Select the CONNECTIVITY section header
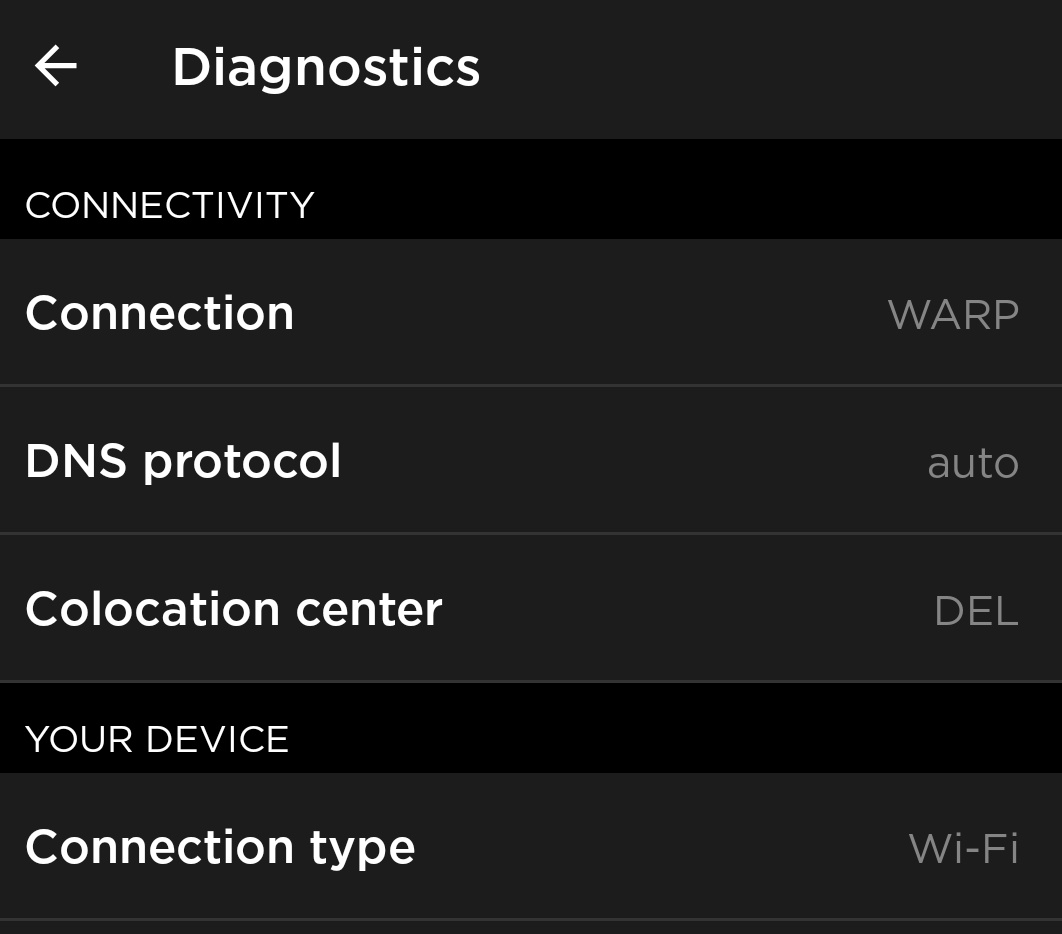Viewport: 1062px width, 934px height. pos(169,204)
